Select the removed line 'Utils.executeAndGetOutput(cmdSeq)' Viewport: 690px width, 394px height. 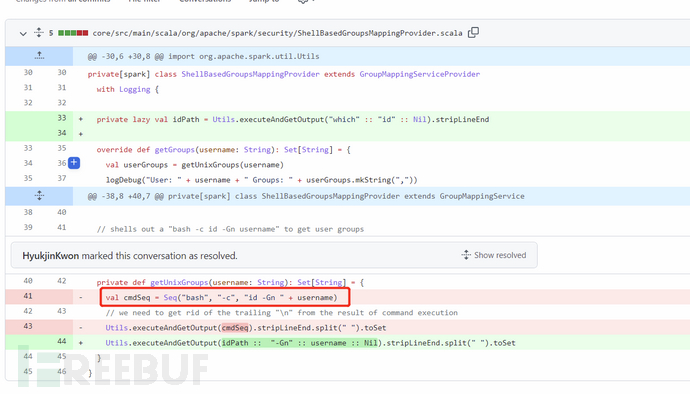pyautogui.click(x=246, y=328)
